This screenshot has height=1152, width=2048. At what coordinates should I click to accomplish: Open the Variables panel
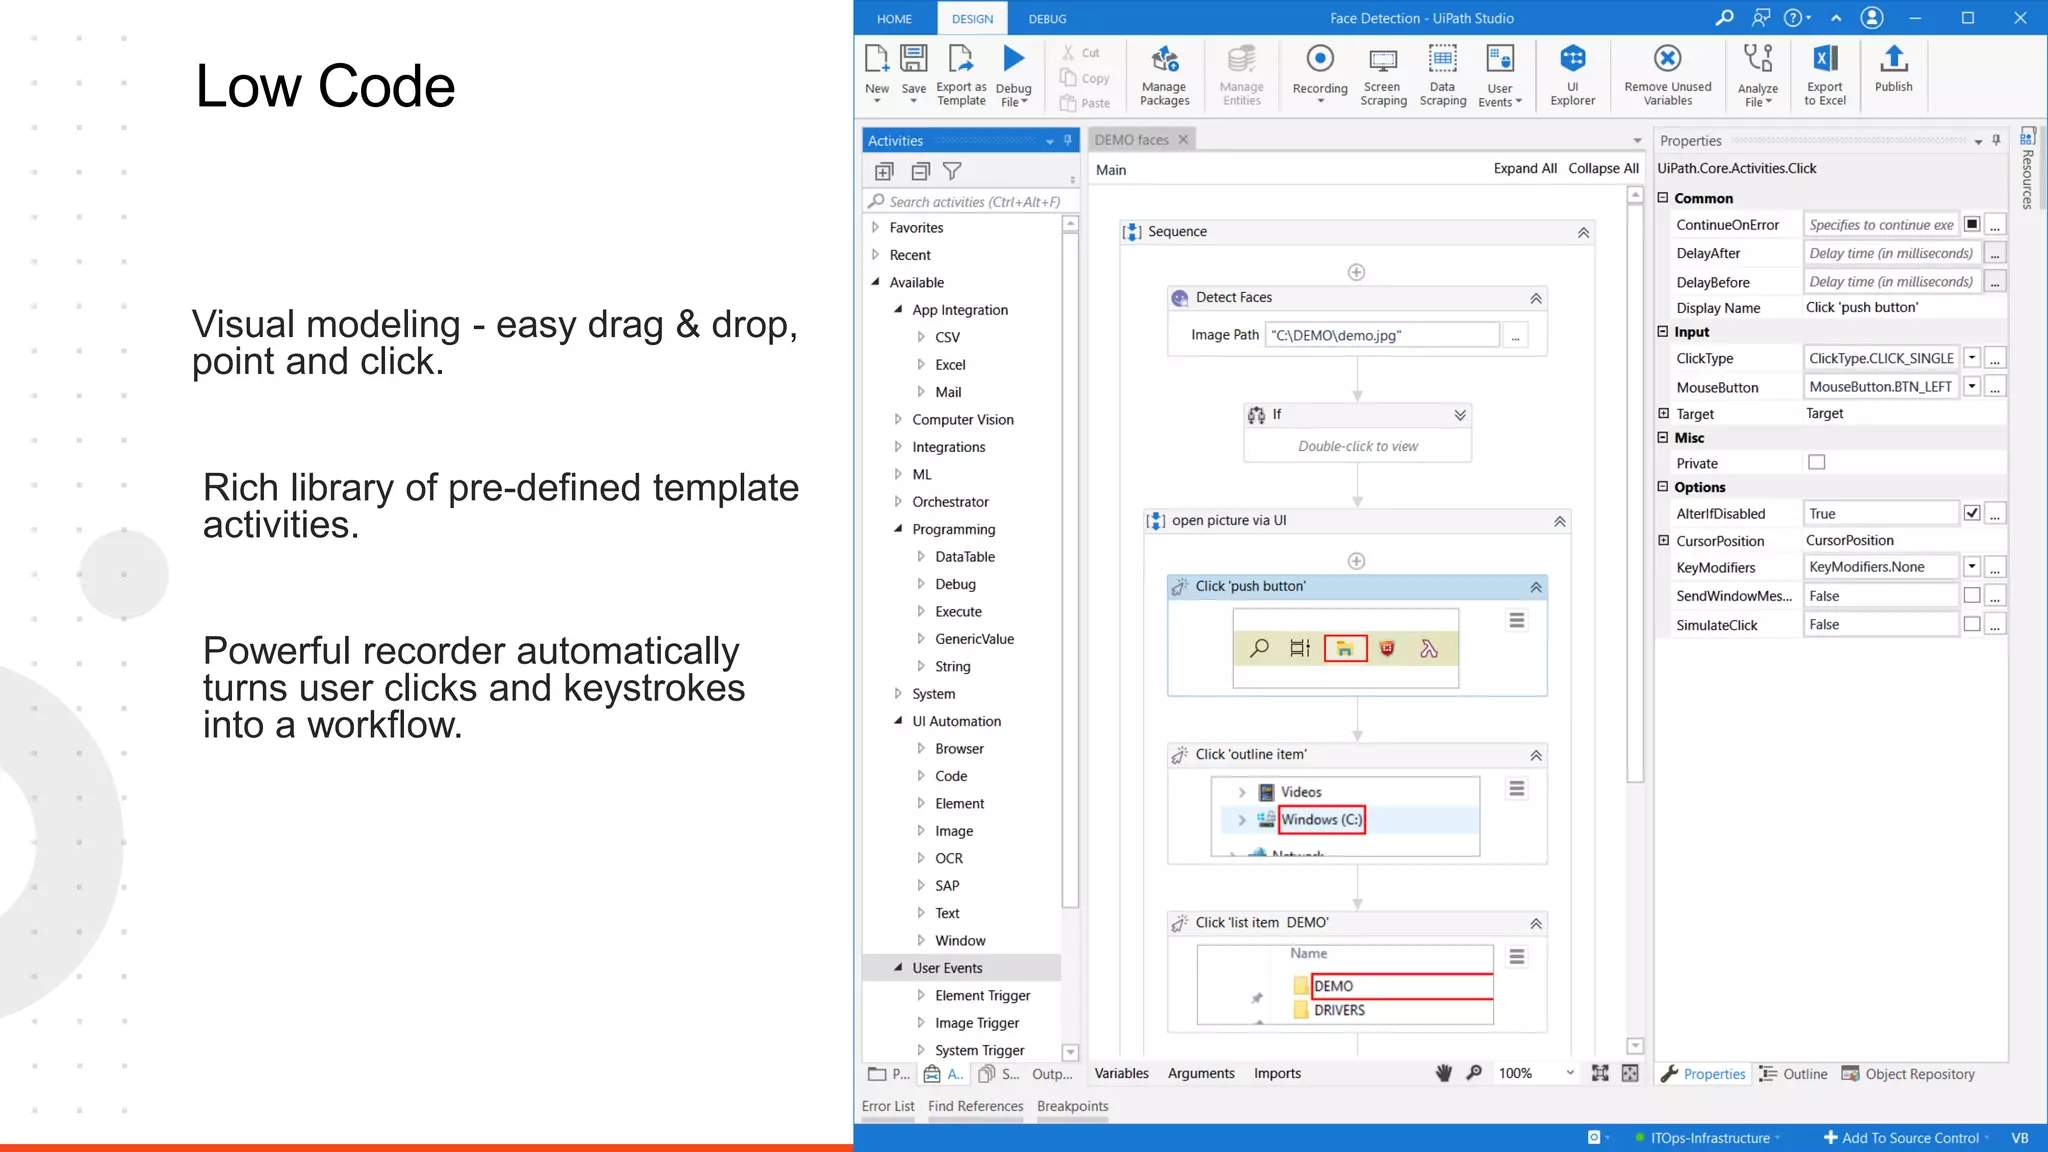[x=1121, y=1073]
